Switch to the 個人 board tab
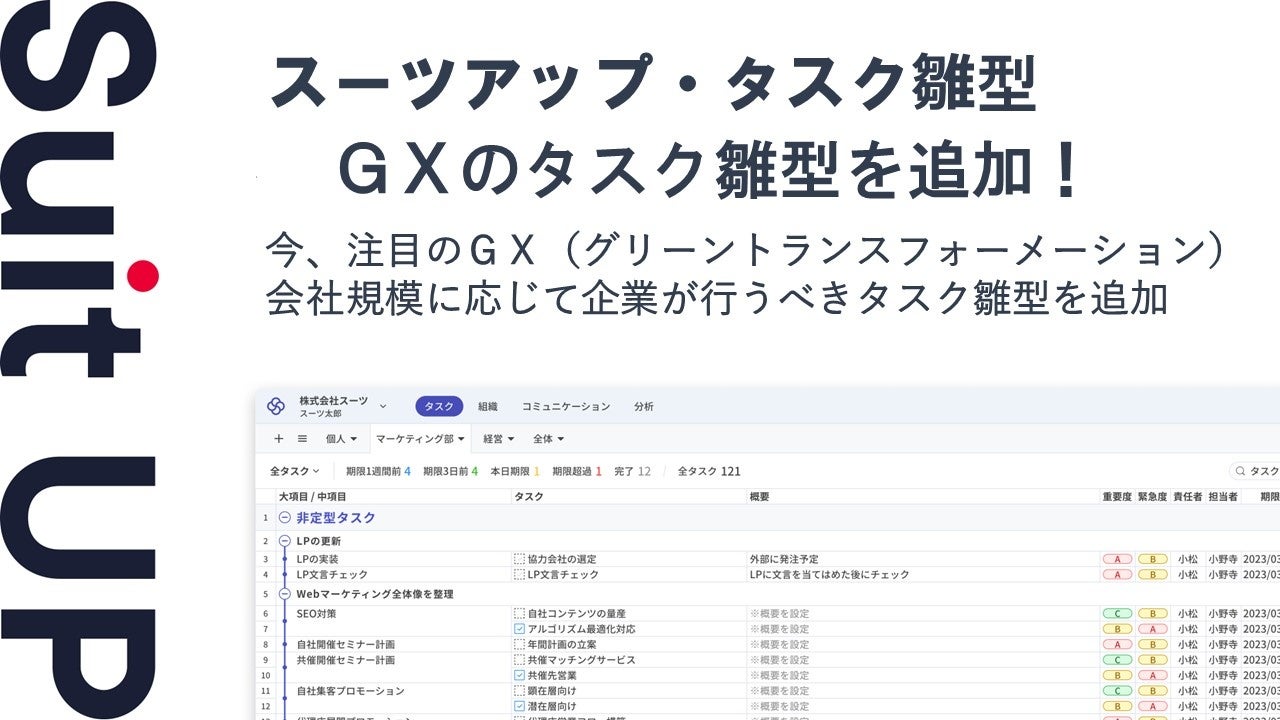1280x720 pixels. (335, 439)
